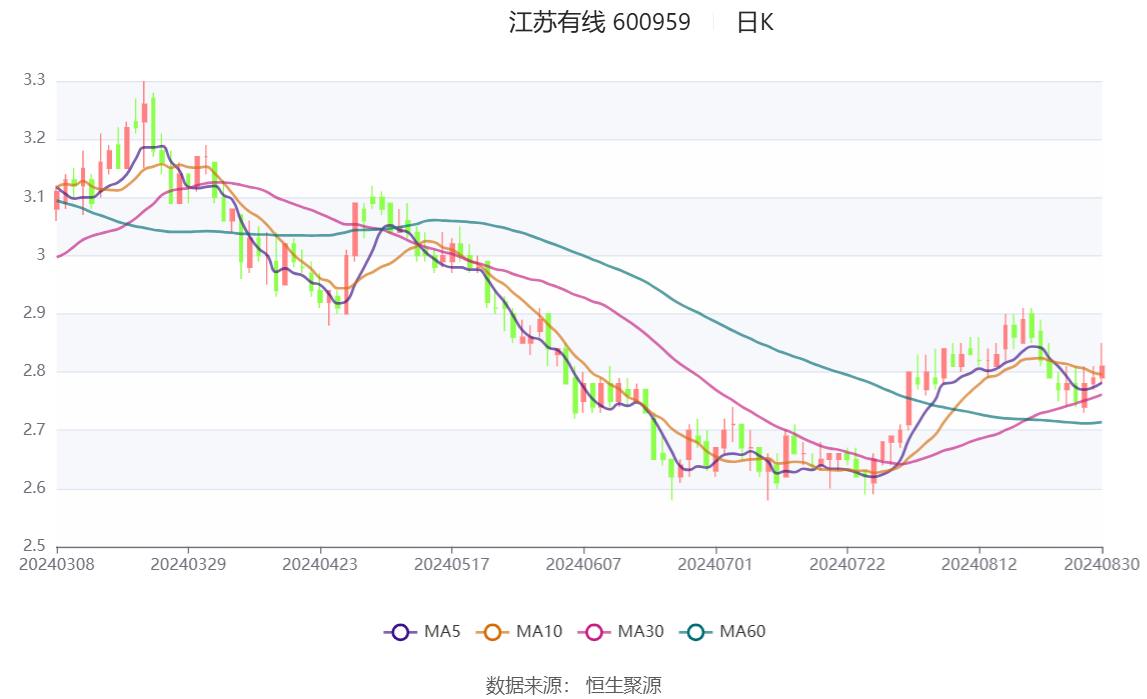Click the y-axis value 3.1
The height and width of the screenshot is (699, 1147).
pos(34,197)
